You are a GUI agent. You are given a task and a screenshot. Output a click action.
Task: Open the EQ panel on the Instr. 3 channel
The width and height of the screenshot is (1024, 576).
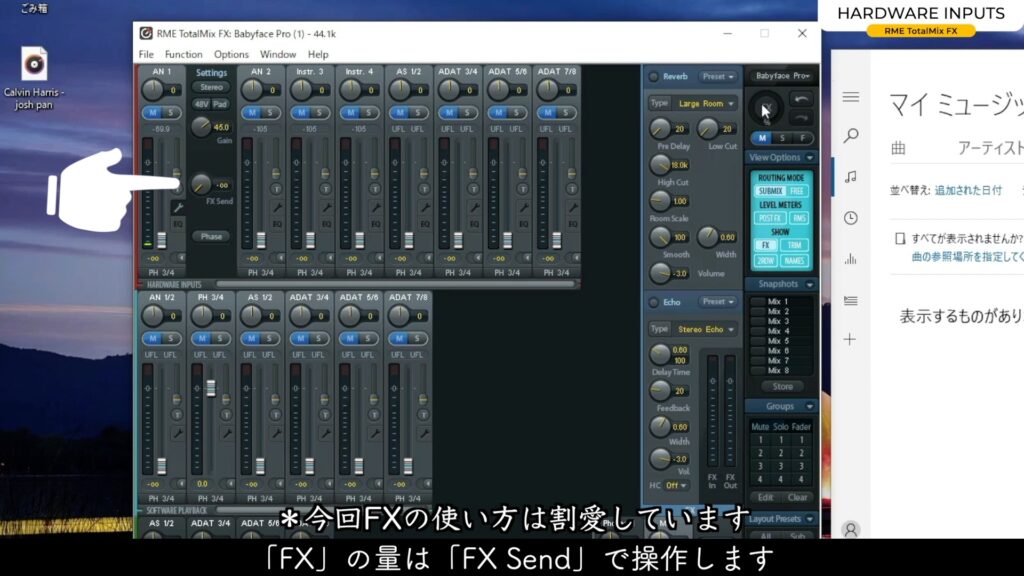[326, 224]
